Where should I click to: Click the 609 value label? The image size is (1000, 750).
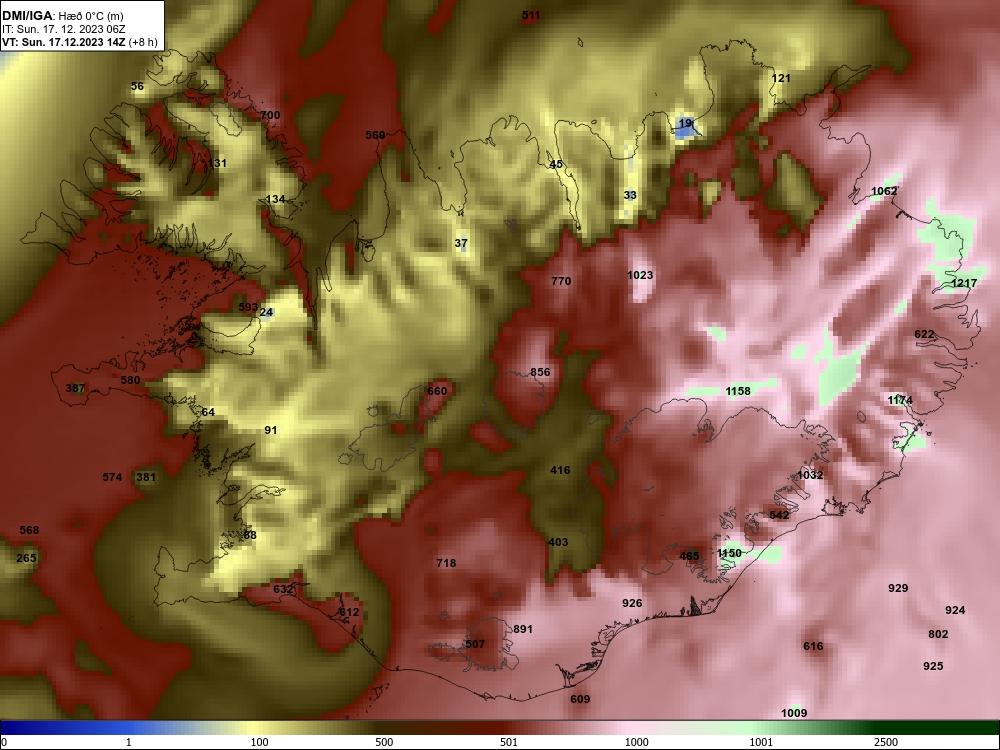tap(580, 699)
